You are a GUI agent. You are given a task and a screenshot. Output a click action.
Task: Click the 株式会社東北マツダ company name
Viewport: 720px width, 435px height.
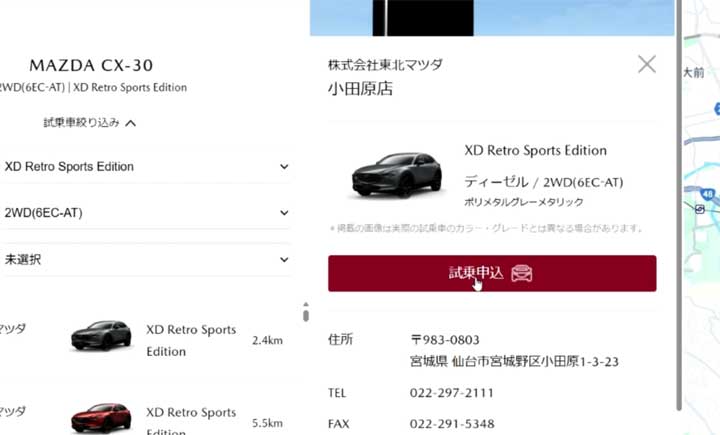[x=385, y=65]
